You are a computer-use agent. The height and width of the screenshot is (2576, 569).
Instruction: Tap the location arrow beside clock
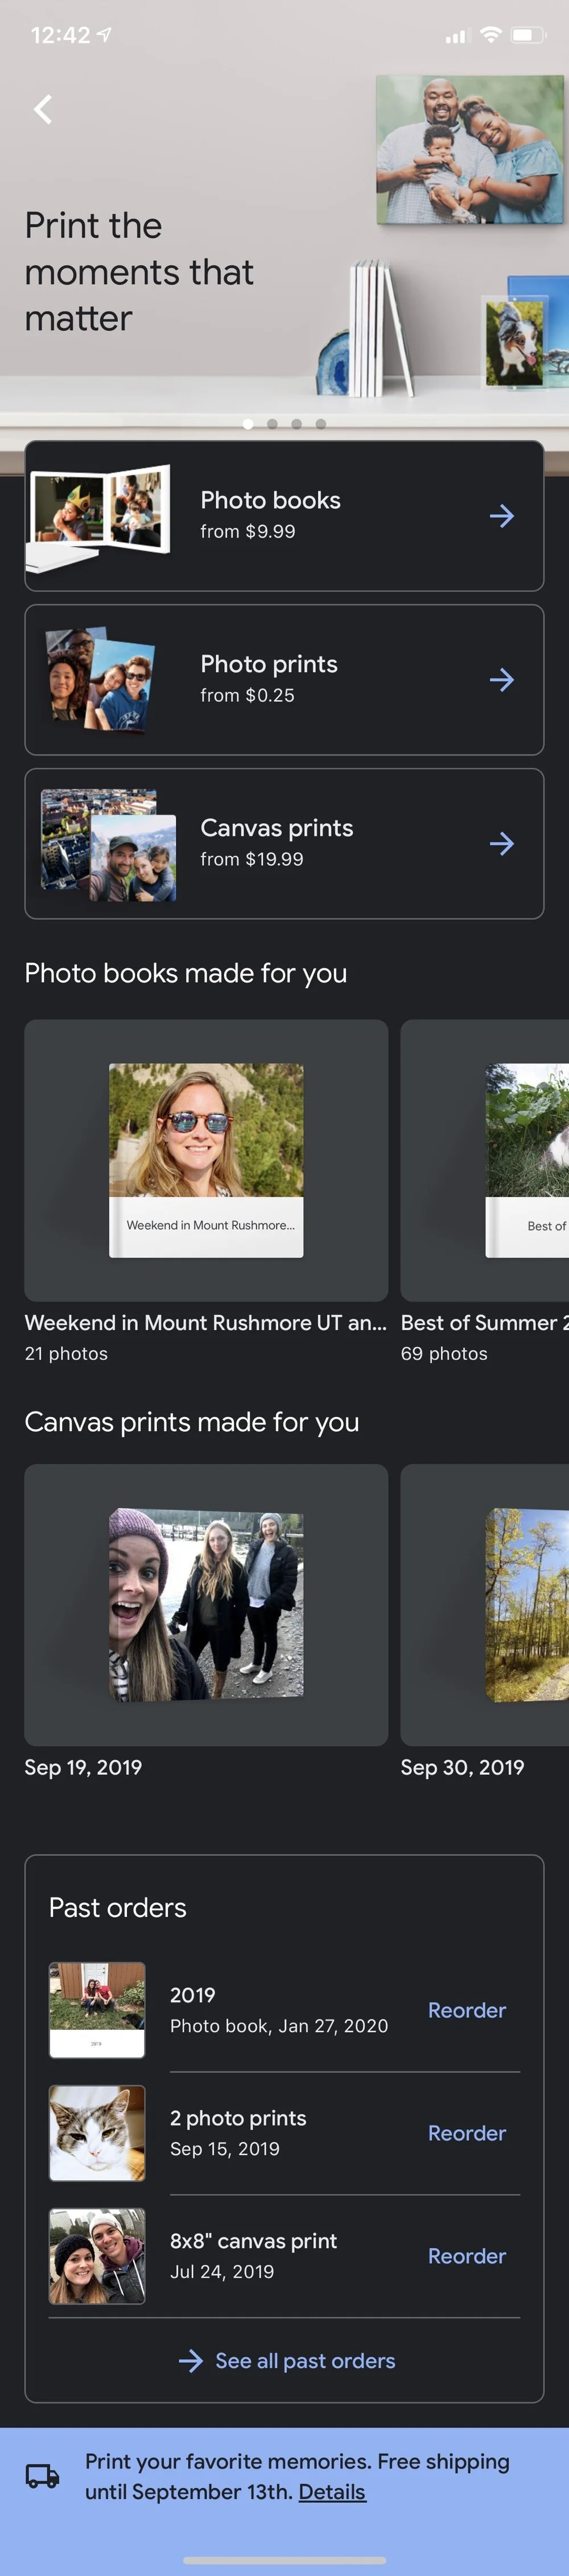104,35
